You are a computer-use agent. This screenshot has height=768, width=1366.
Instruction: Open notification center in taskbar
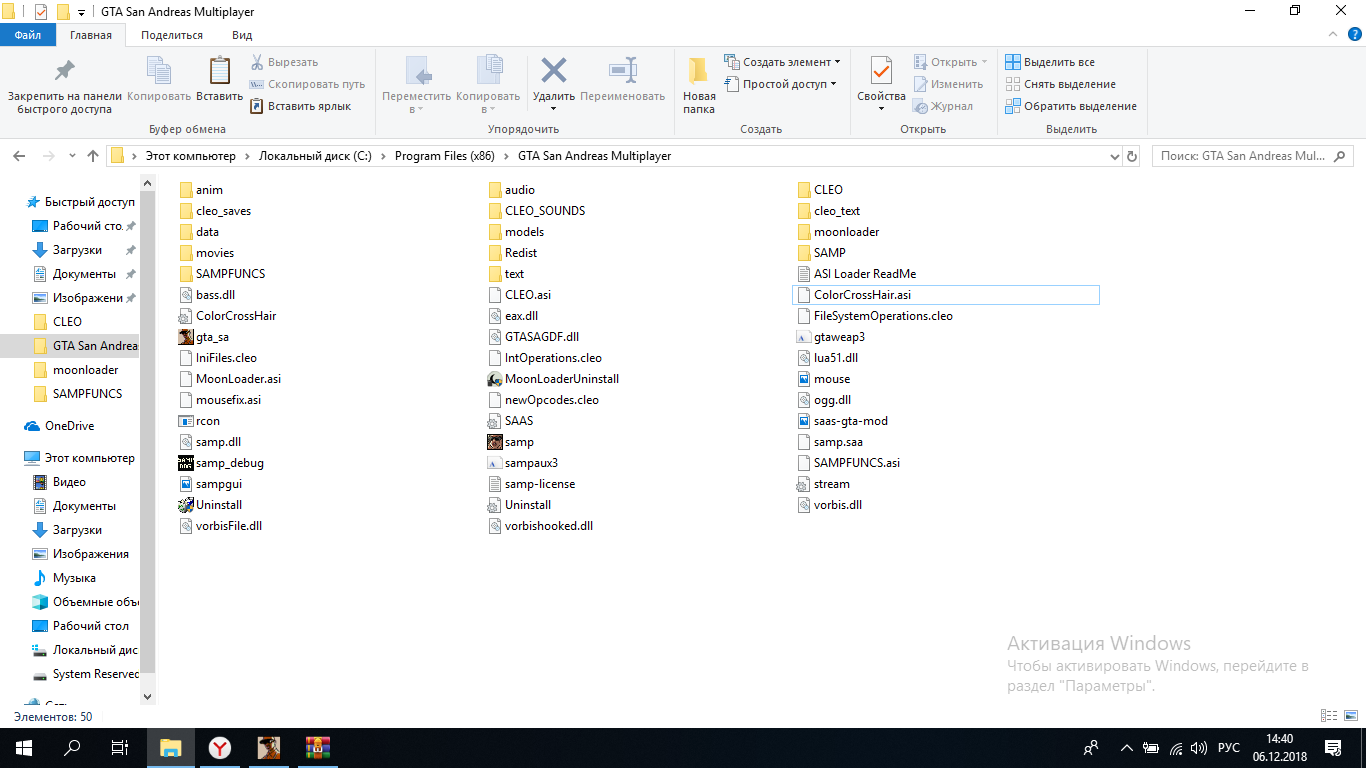point(1334,748)
